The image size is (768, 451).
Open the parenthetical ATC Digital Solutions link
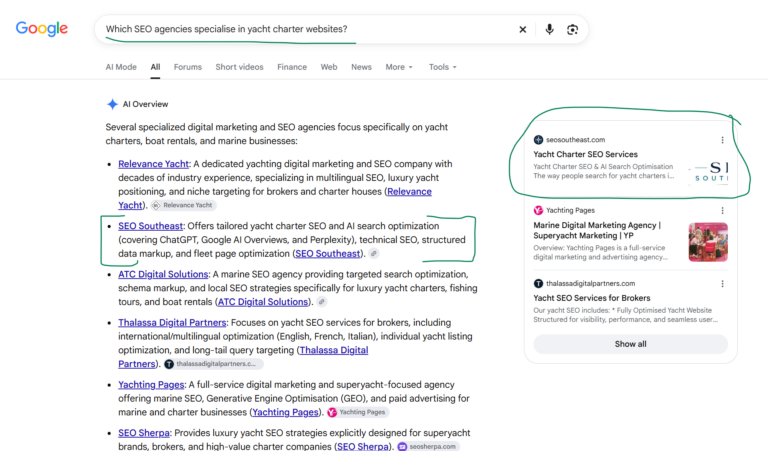tap(263, 302)
